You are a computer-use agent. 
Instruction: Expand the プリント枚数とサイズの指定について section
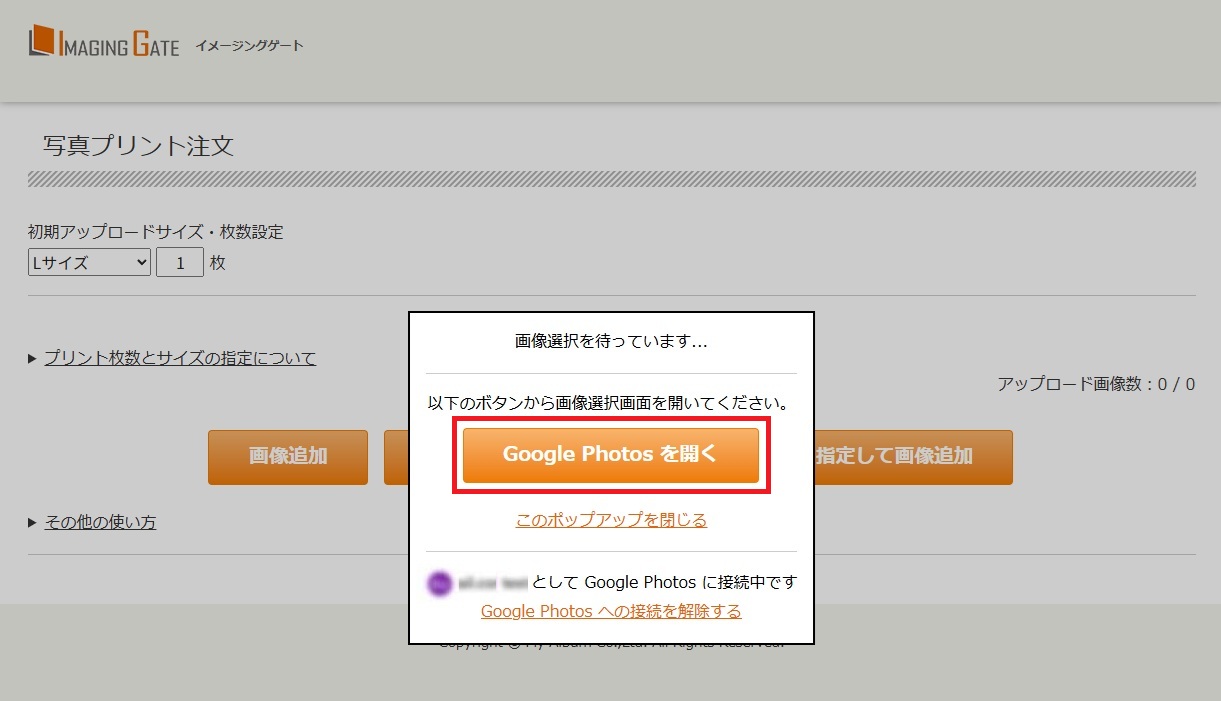(180, 357)
